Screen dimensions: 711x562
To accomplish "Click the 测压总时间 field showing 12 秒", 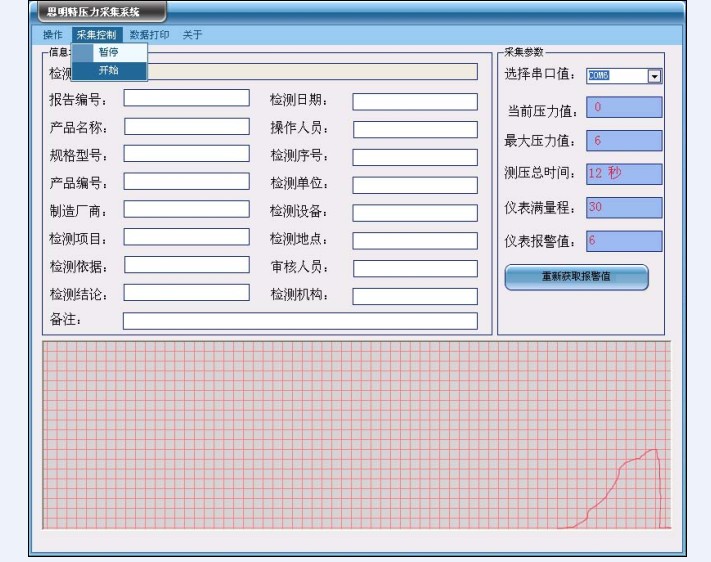I will point(624,174).
